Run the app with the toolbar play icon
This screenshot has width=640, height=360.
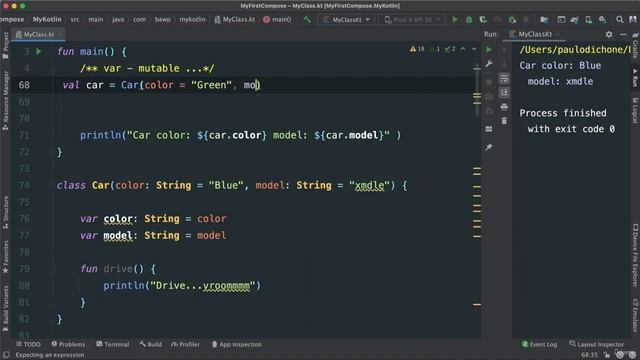tap(455, 19)
